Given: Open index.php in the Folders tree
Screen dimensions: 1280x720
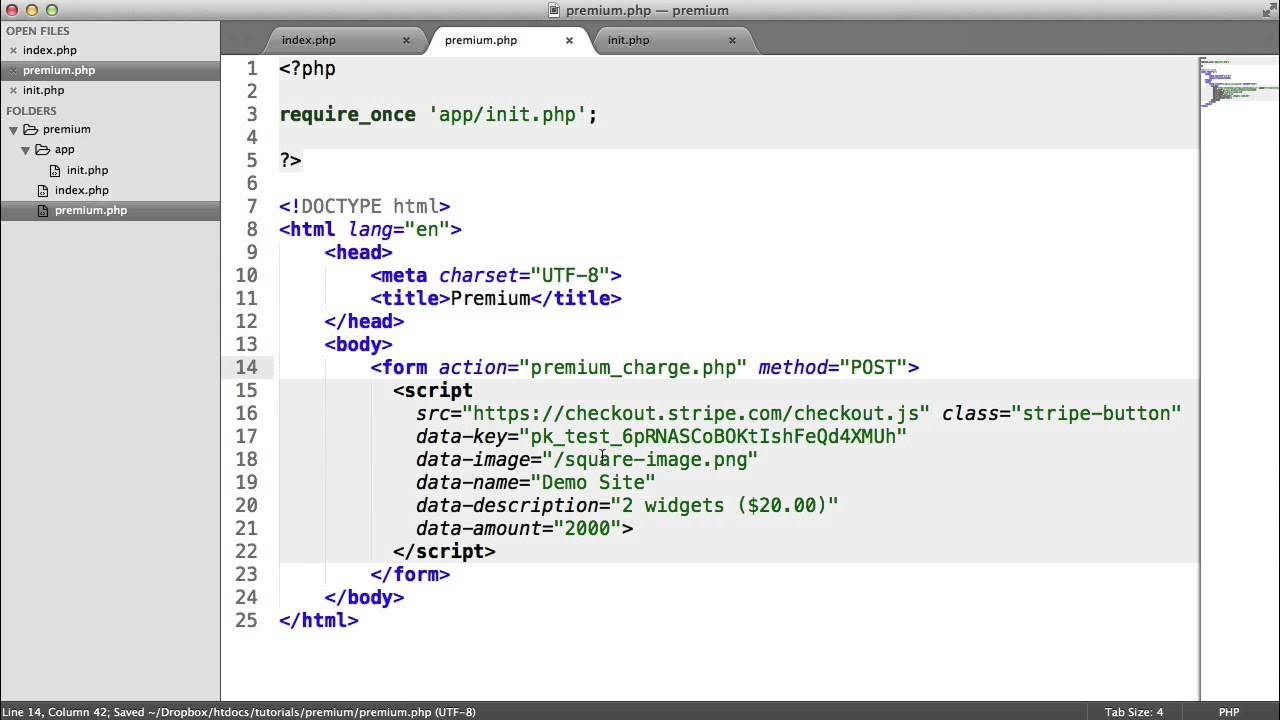Looking at the screenshot, I should point(82,190).
